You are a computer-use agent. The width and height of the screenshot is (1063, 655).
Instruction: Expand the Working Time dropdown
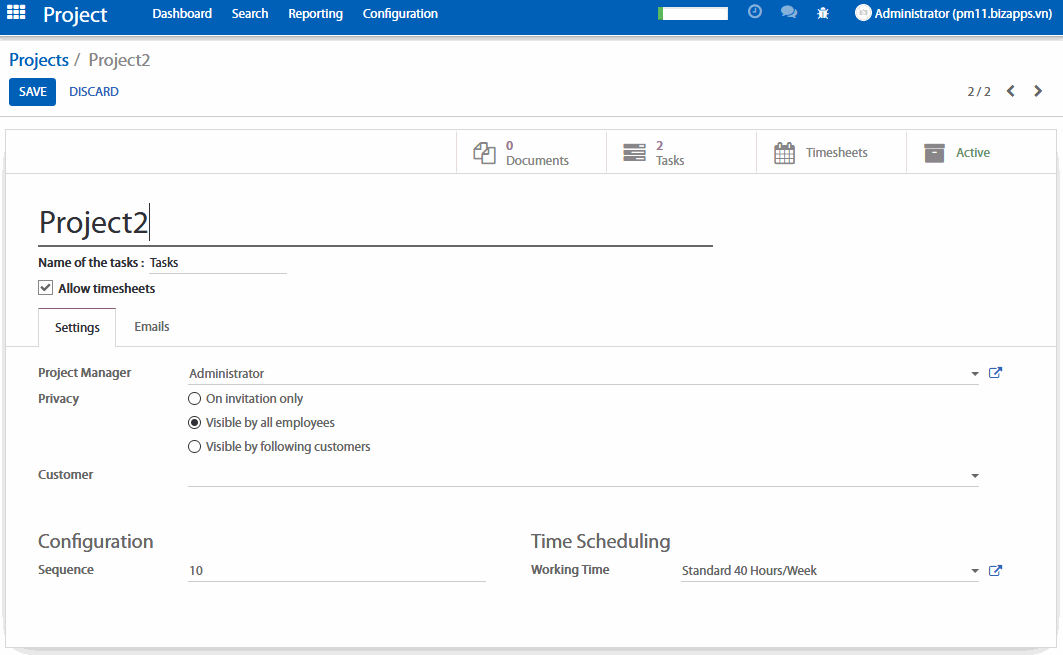pos(974,572)
